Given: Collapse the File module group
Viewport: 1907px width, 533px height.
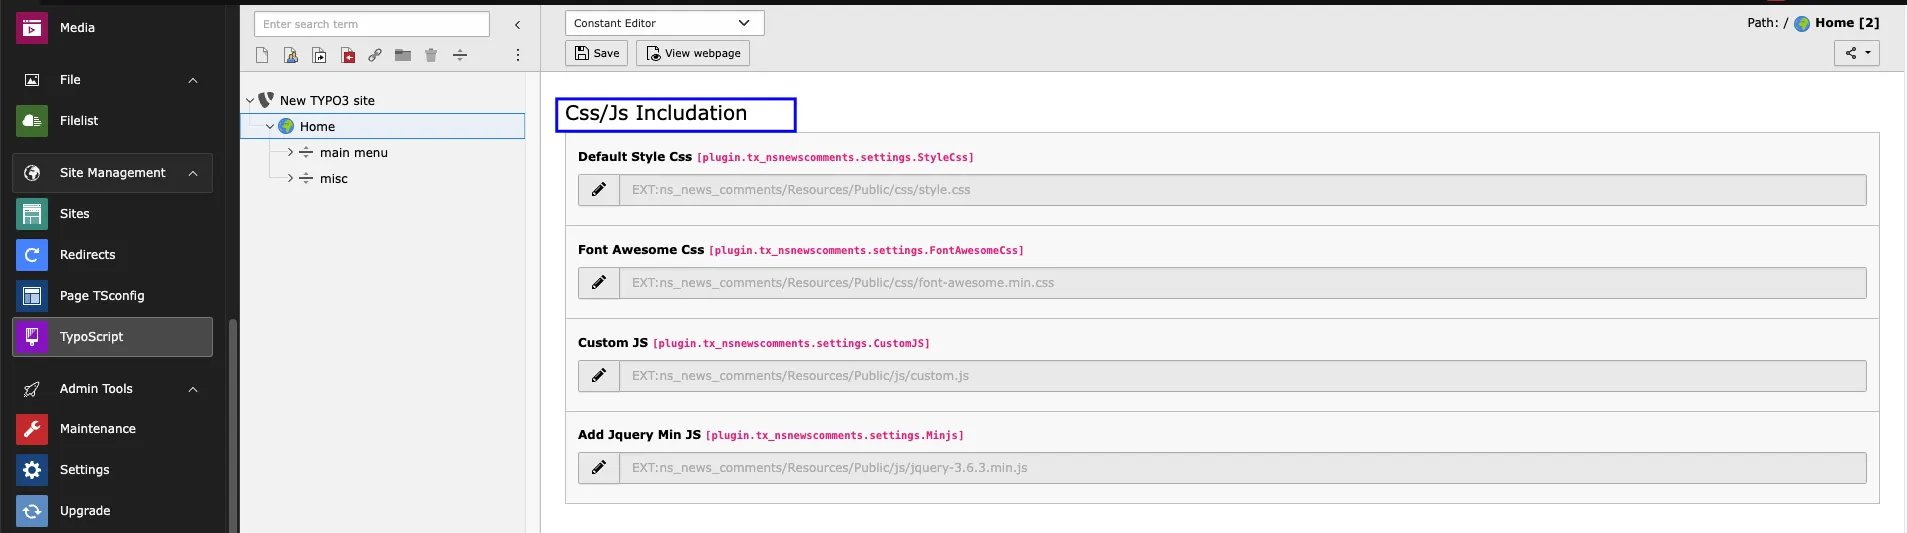Looking at the screenshot, I should [x=193, y=80].
